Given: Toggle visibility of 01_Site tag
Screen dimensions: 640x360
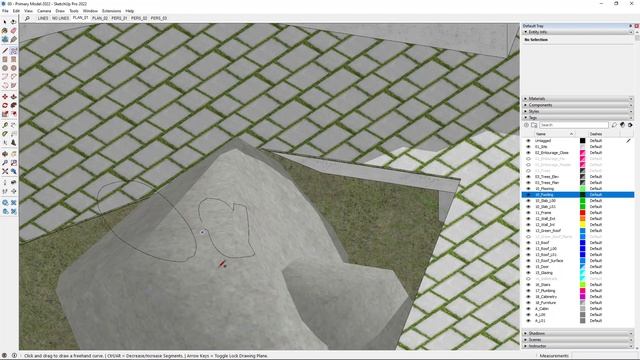Looking at the screenshot, I should point(528,147).
